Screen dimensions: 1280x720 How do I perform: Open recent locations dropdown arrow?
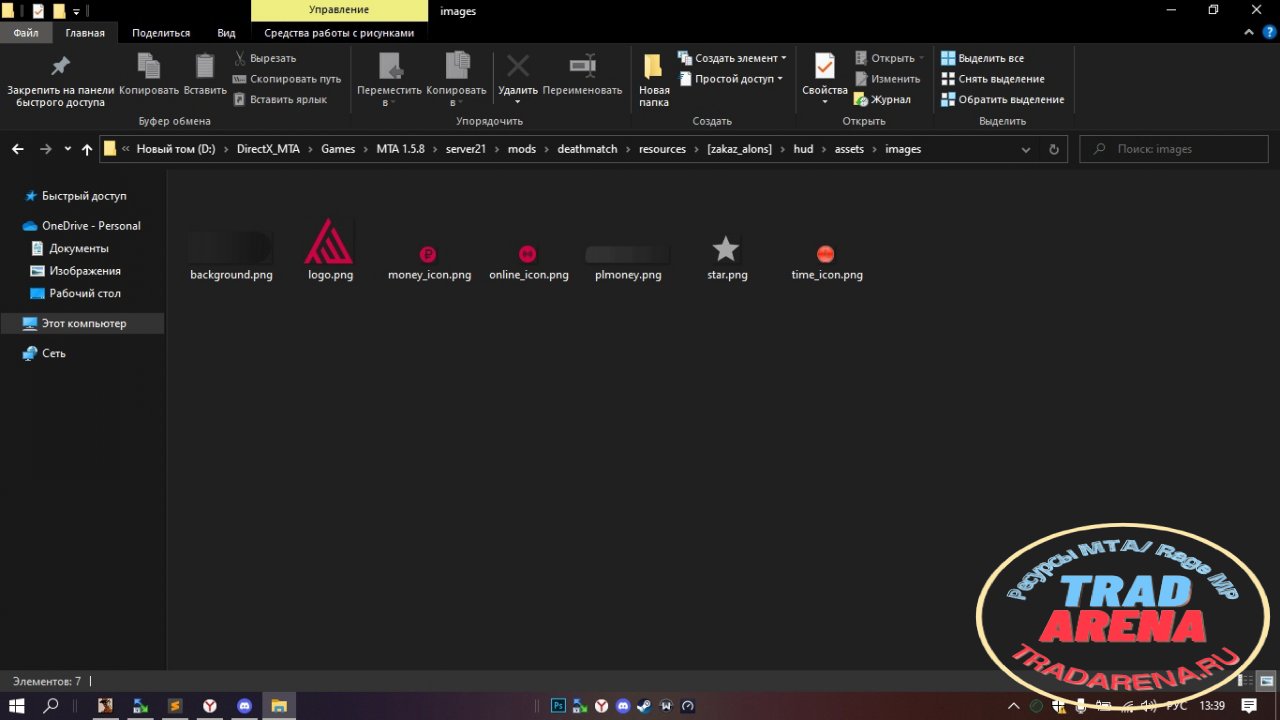[67, 149]
